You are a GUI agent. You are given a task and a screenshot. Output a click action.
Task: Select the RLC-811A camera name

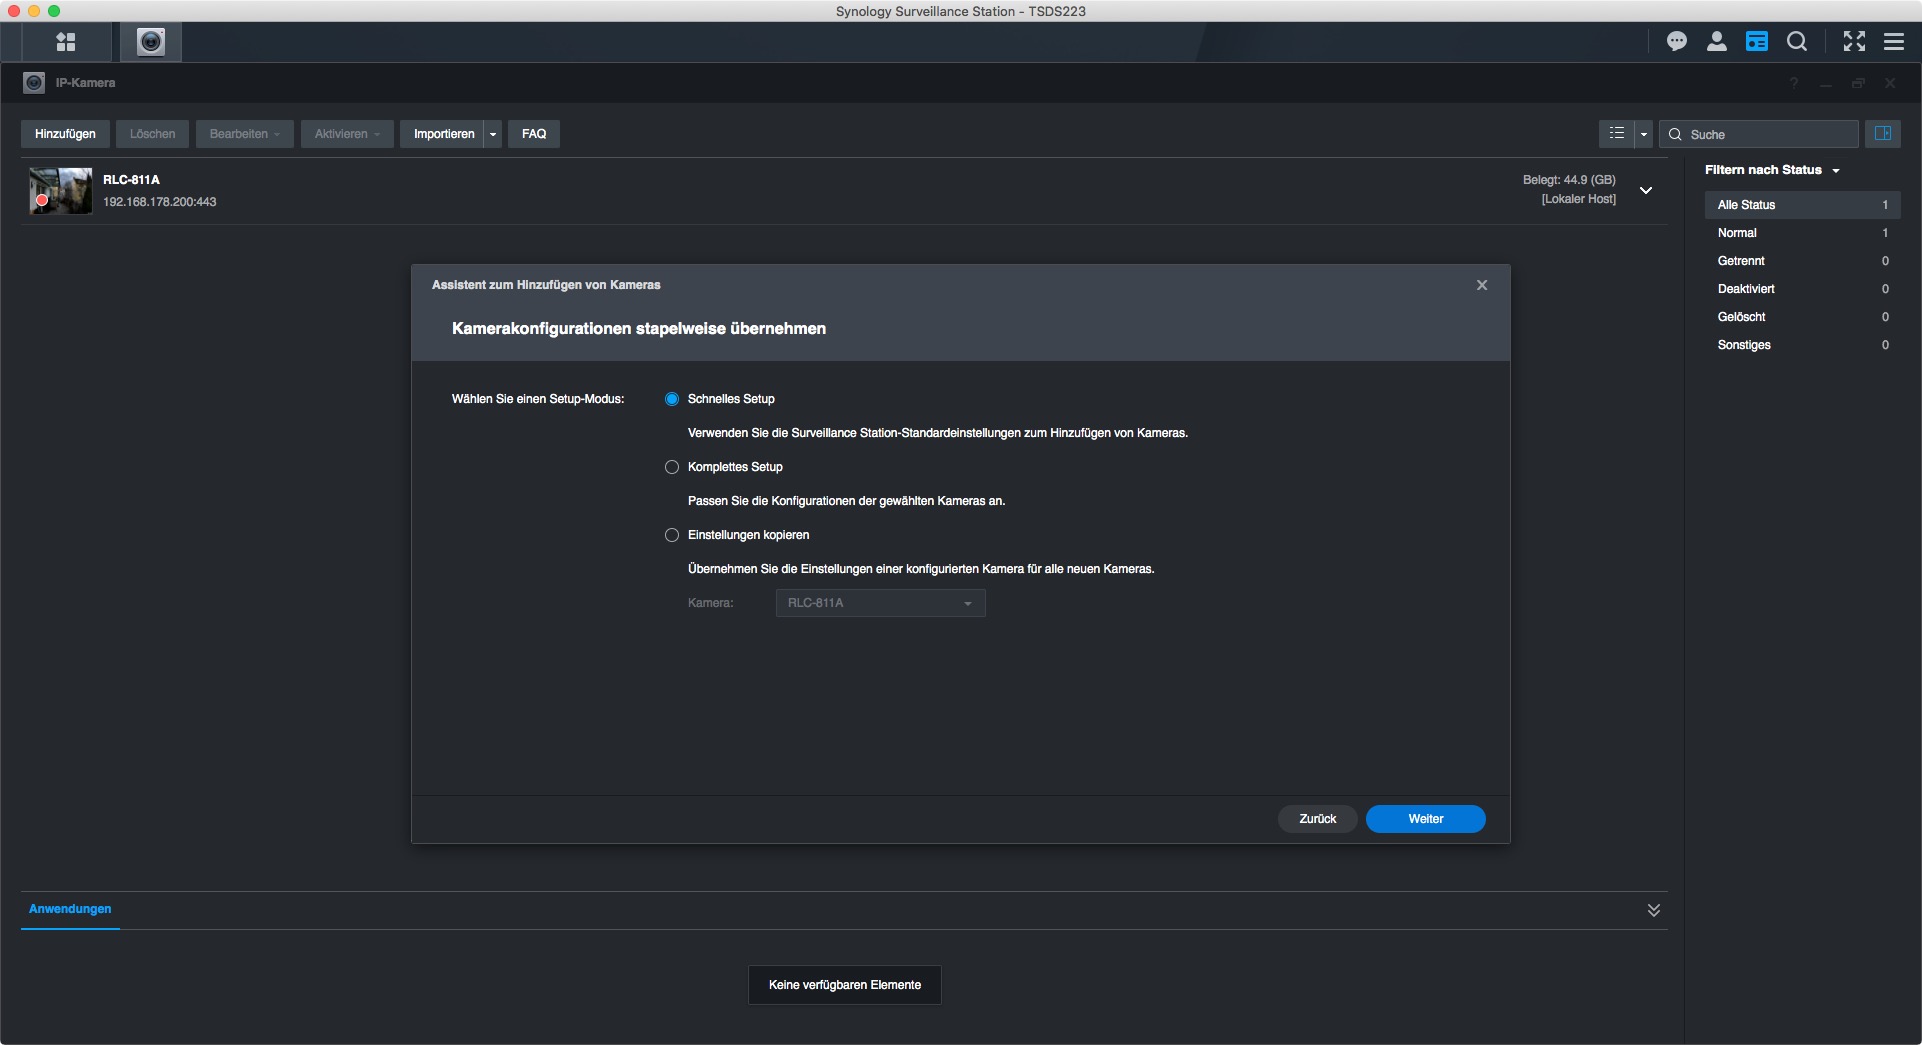[x=131, y=180]
